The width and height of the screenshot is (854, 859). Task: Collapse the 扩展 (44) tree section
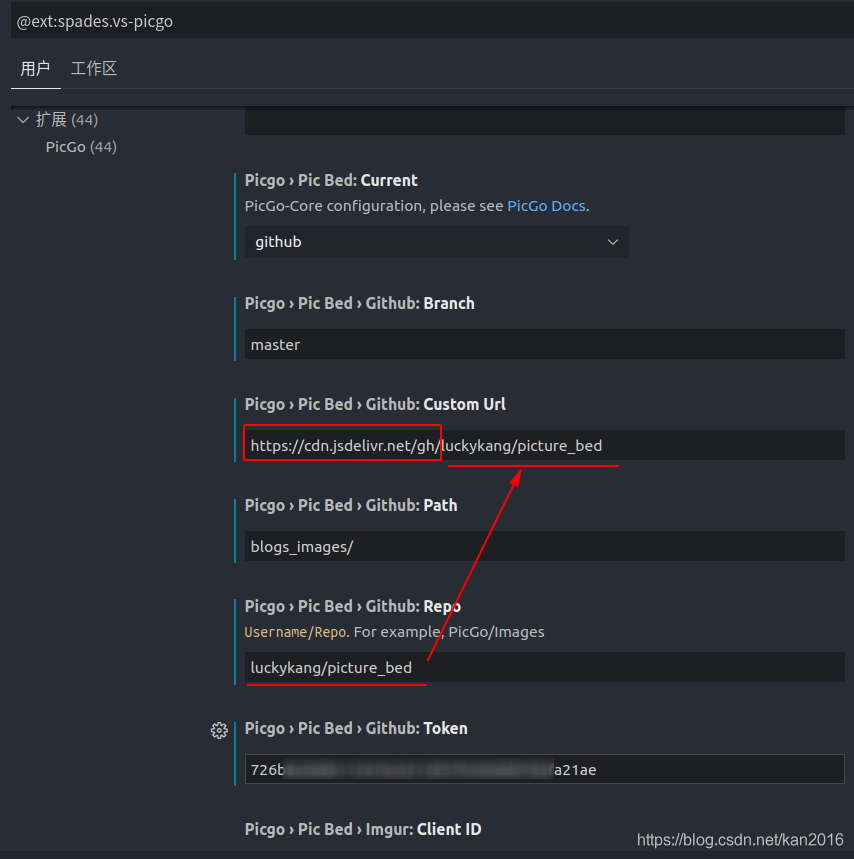pyautogui.click(x=22, y=119)
